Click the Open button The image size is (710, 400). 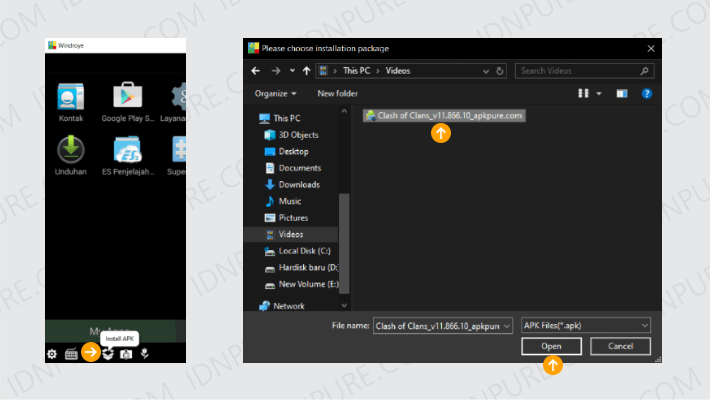(x=551, y=346)
